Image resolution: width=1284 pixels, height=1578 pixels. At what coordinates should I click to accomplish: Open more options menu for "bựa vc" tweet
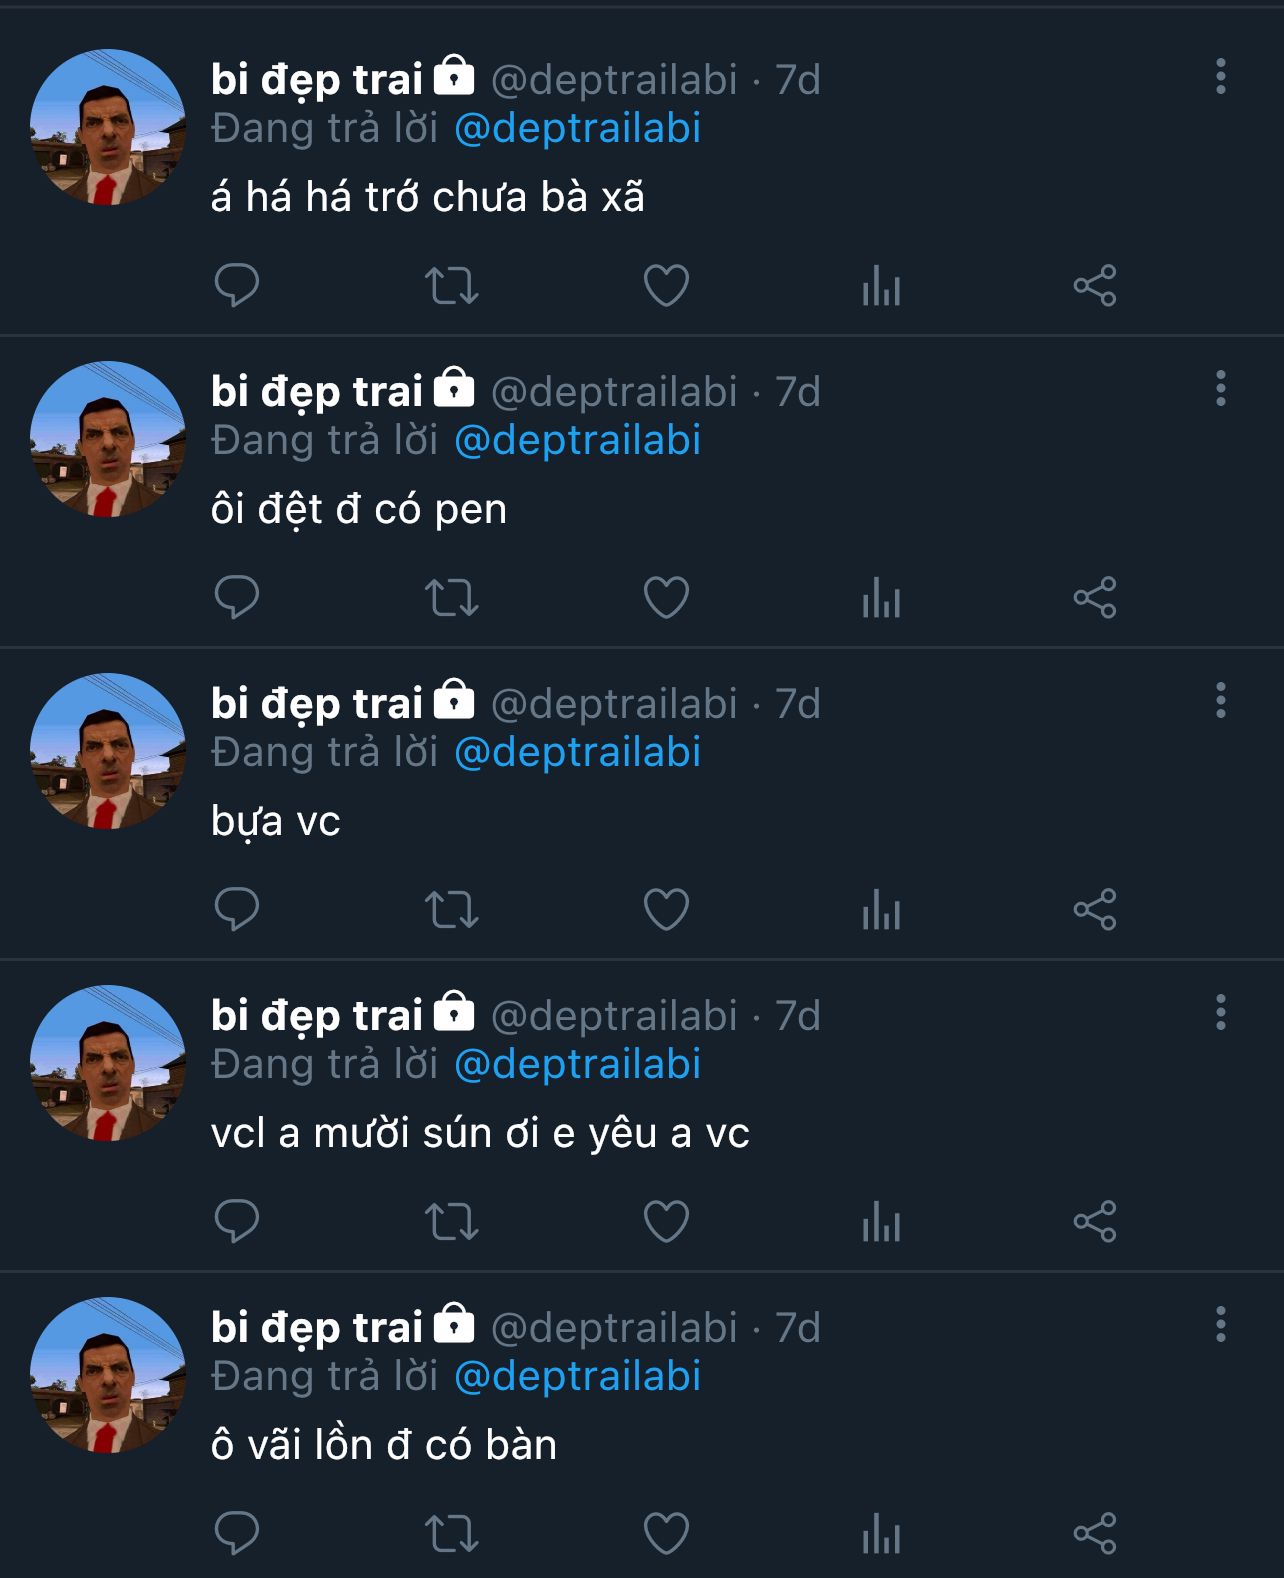point(1220,701)
